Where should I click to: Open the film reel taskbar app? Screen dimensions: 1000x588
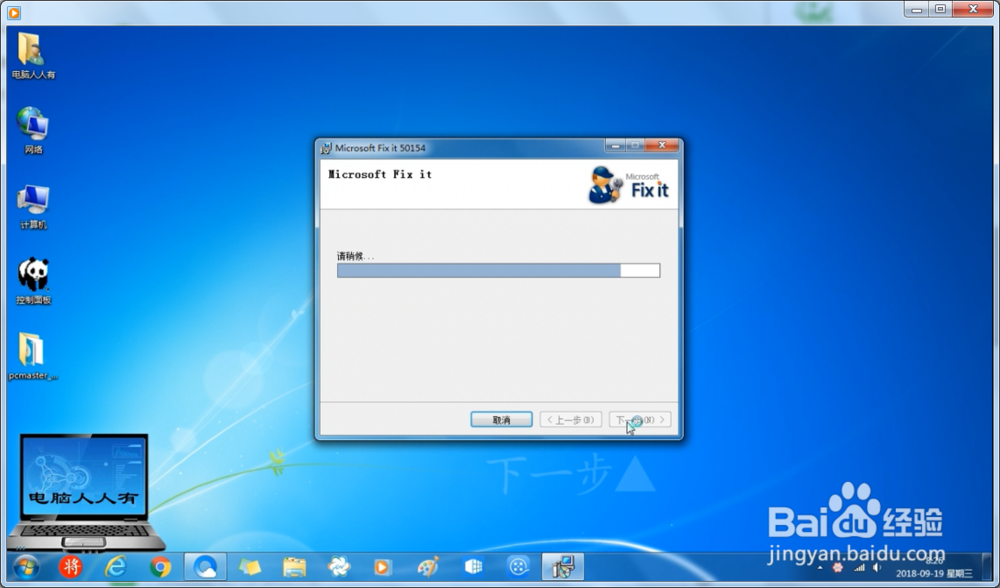tap(518, 566)
